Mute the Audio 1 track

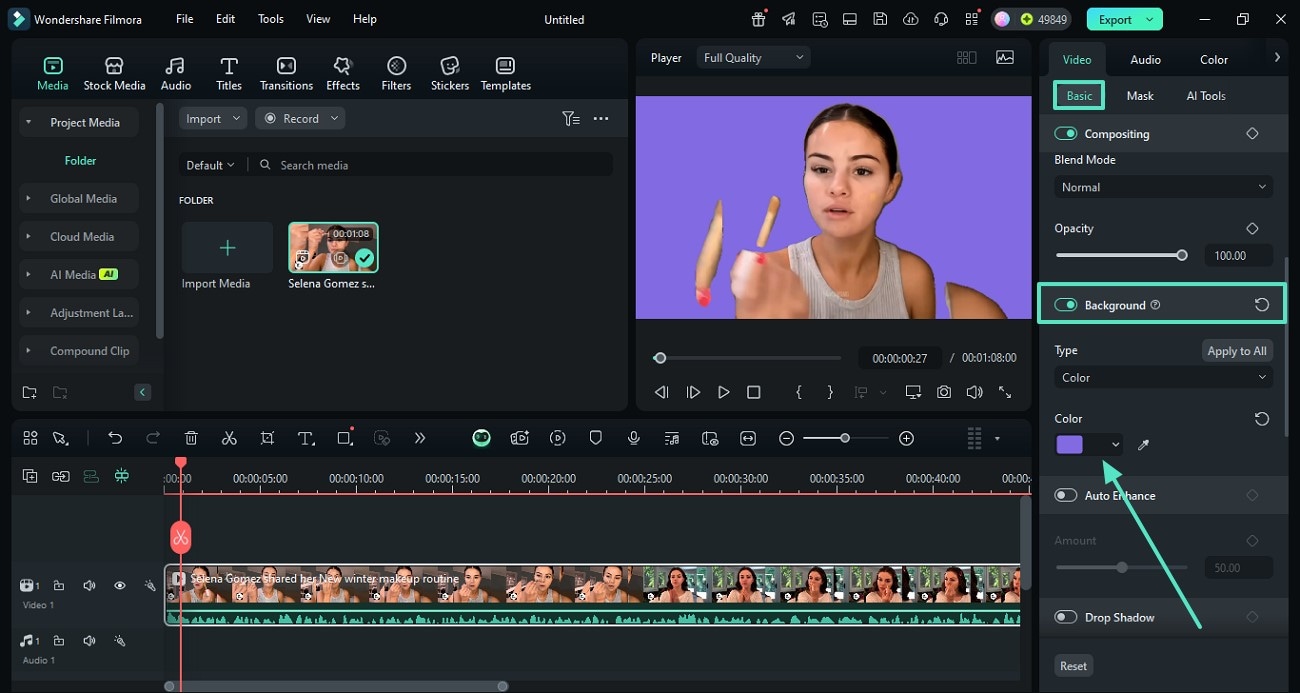pos(89,641)
